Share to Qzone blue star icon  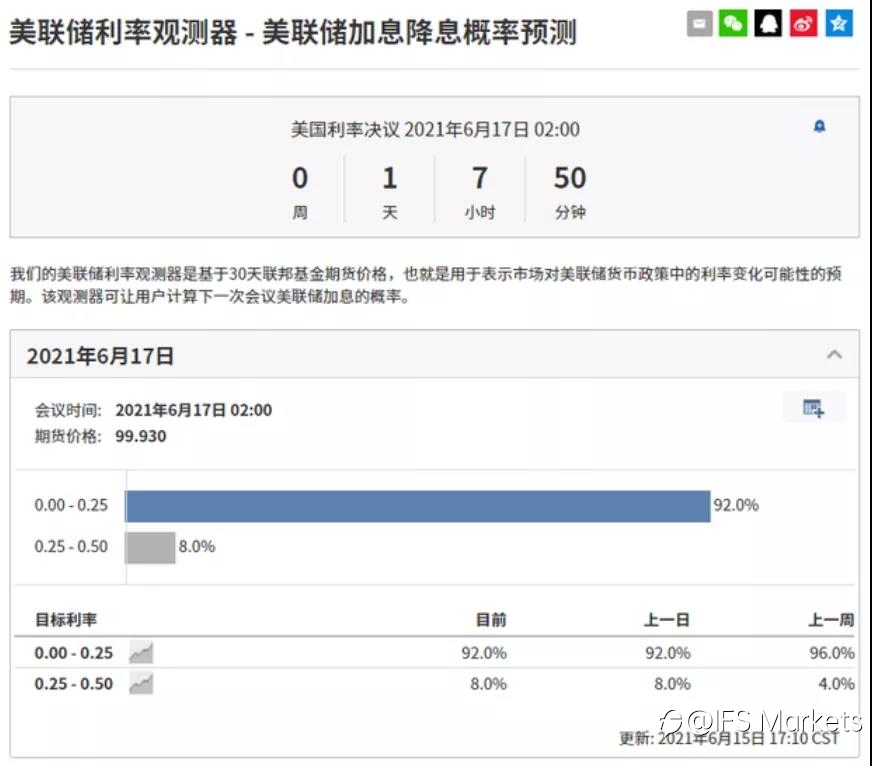pyautogui.click(x=839, y=23)
